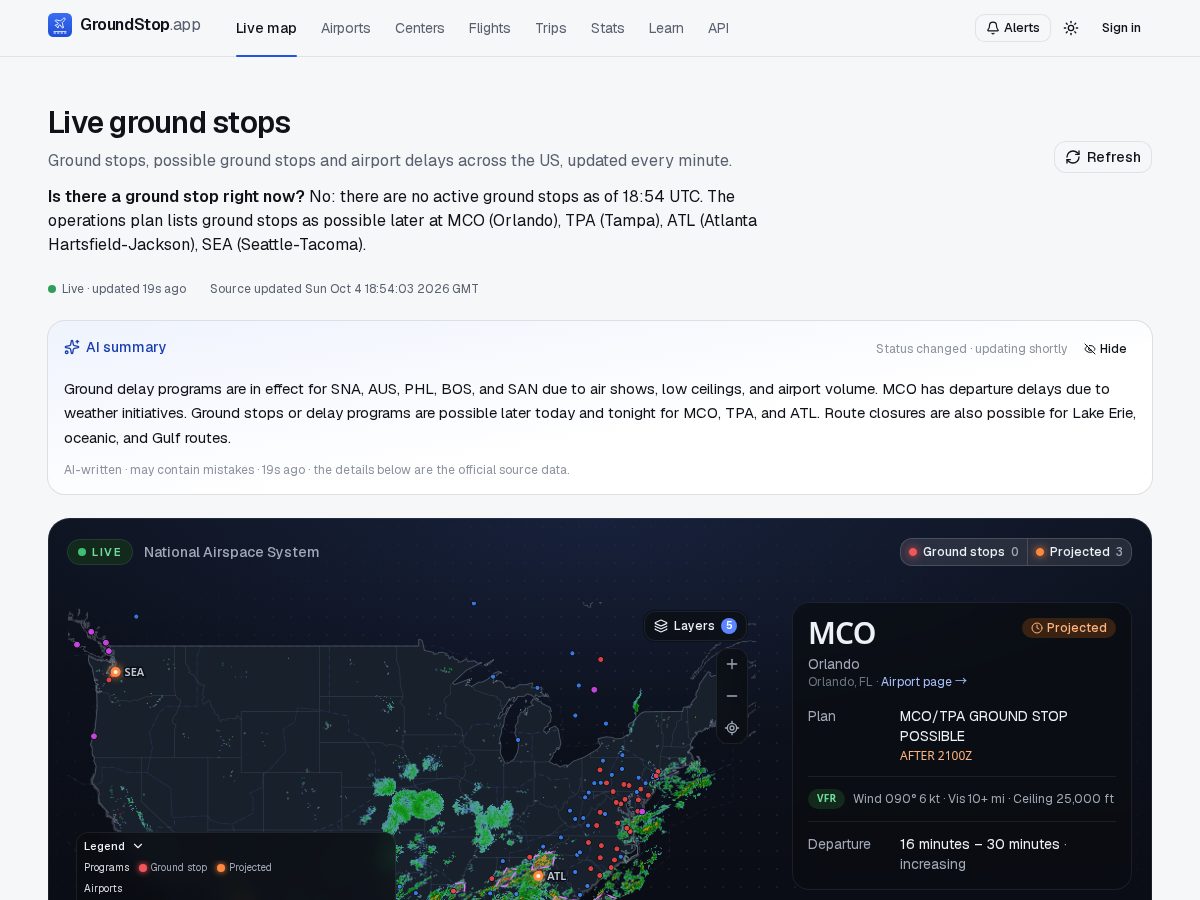Click the locate/recenter map icon
The width and height of the screenshot is (1200, 900).
(732, 728)
